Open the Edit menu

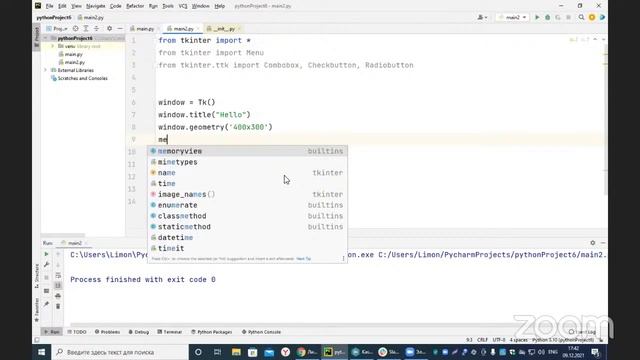pos(62,6)
